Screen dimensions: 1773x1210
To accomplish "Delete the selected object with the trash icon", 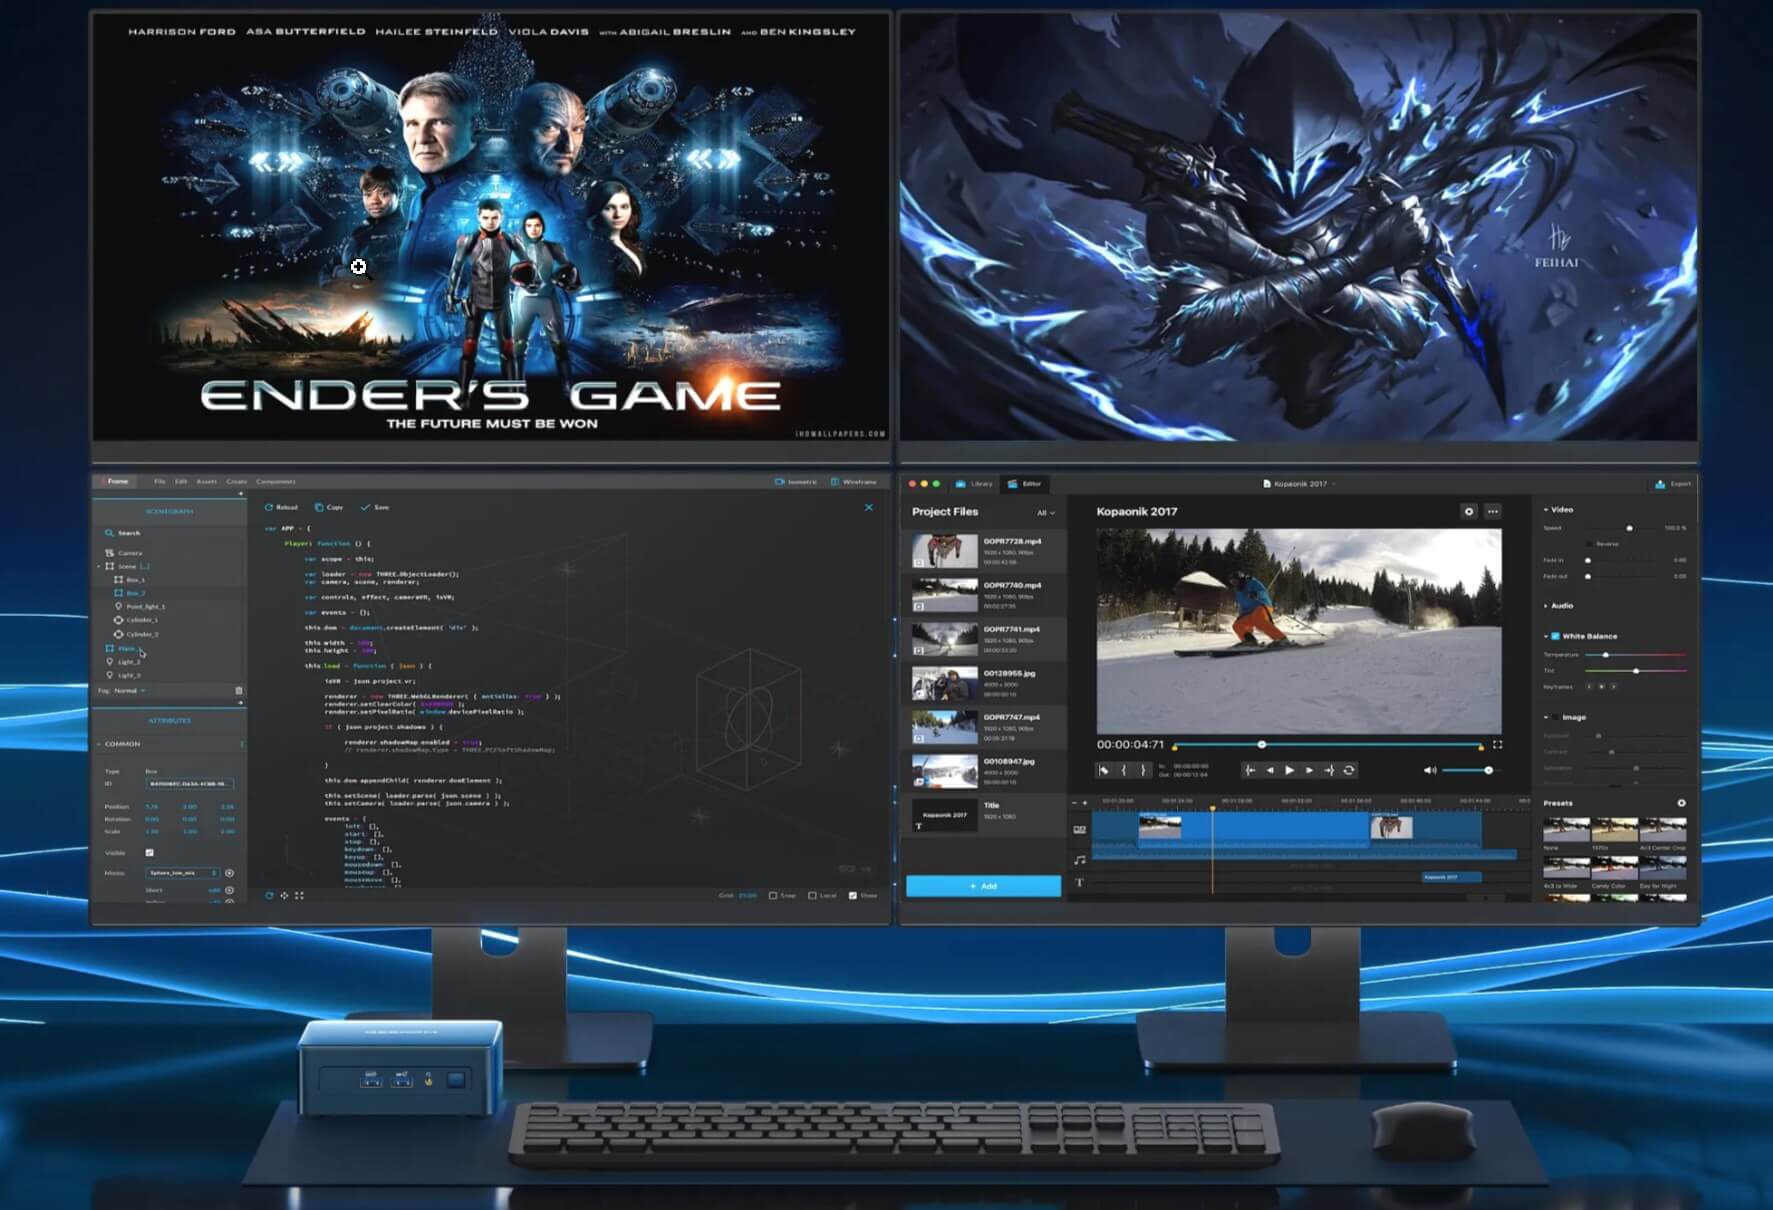I will coord(238,690).
